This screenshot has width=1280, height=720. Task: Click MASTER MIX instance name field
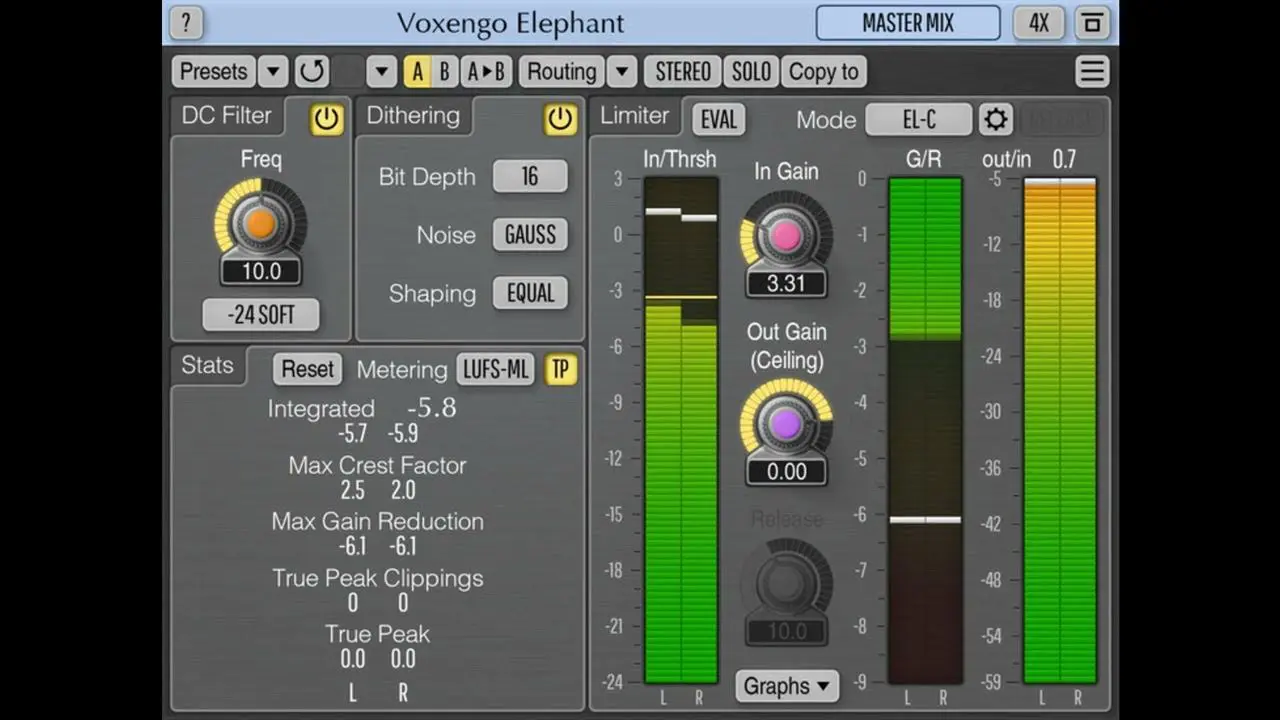pyautogui.click(x=908, y=22)
